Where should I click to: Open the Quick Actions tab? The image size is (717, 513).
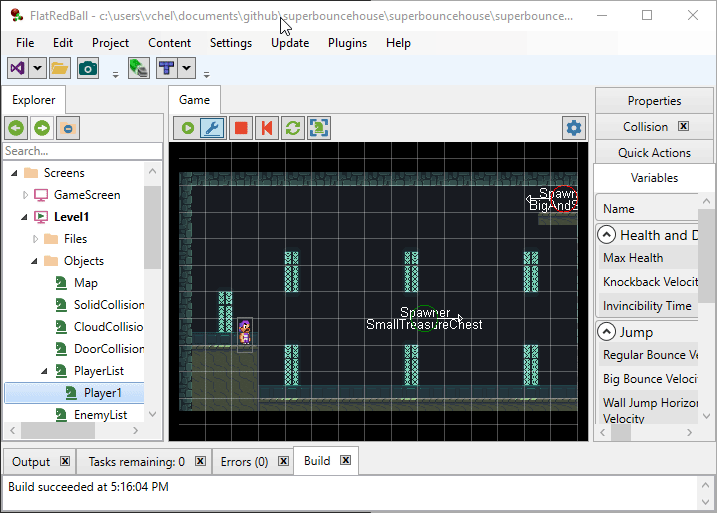[x=654, y=153]
